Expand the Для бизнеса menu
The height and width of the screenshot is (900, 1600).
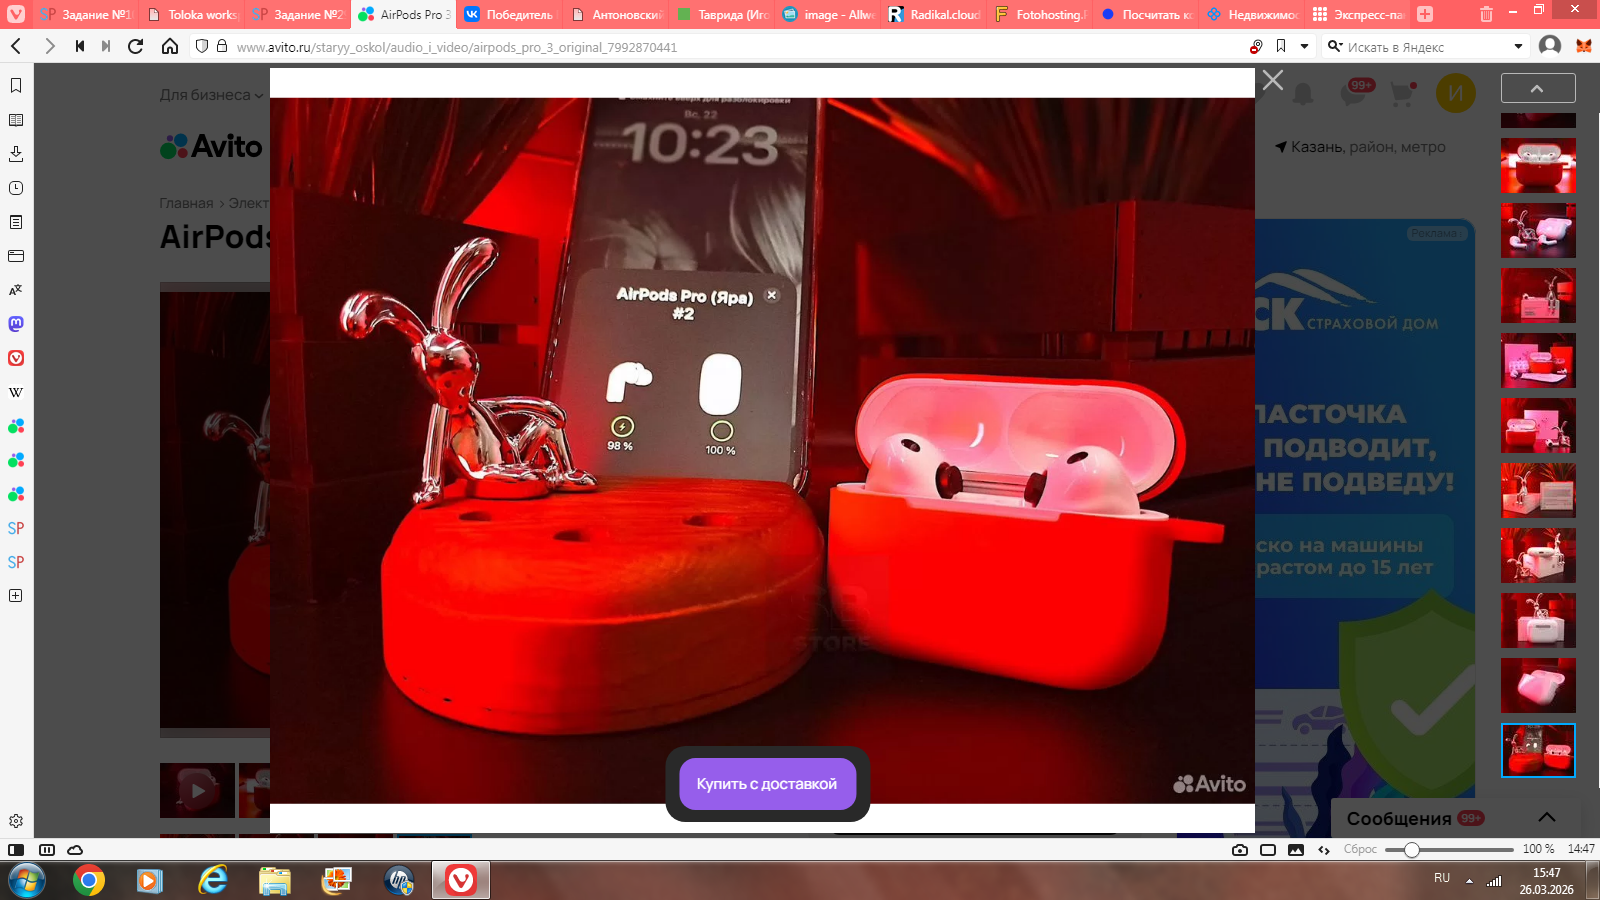[211, 95]
